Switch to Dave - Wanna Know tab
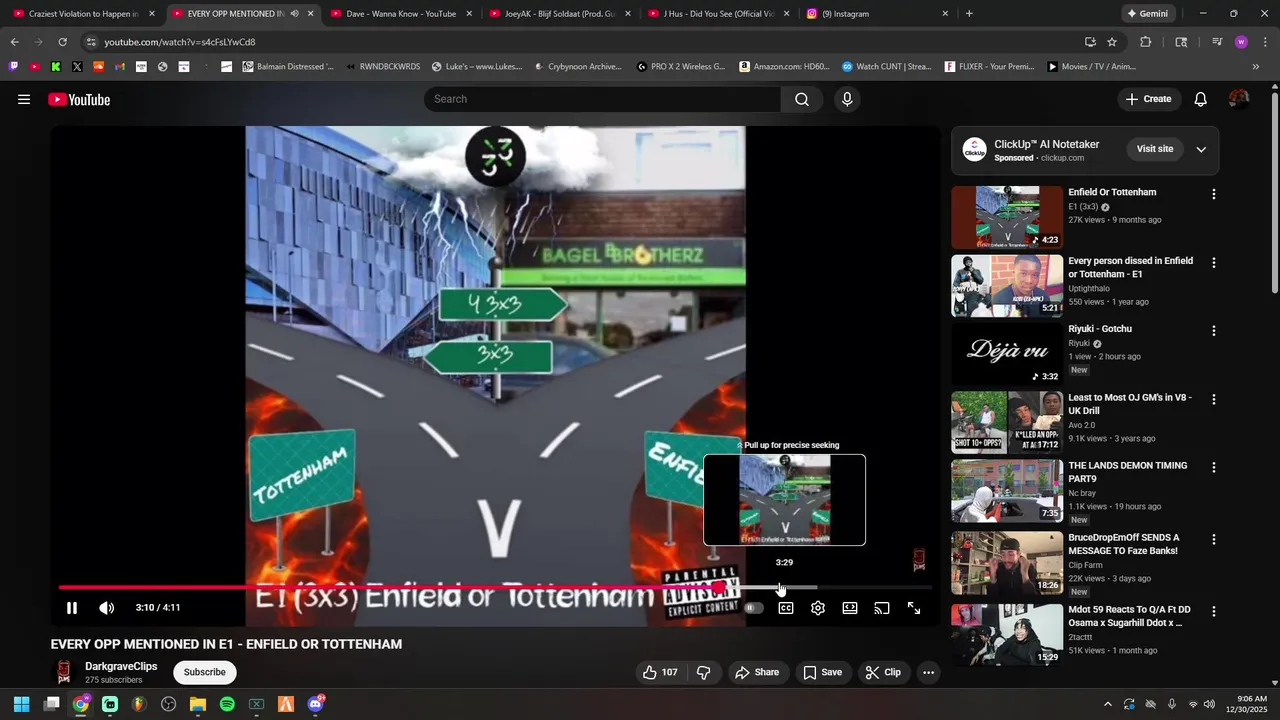This screenshot has height=720, width=1280. 400,14
